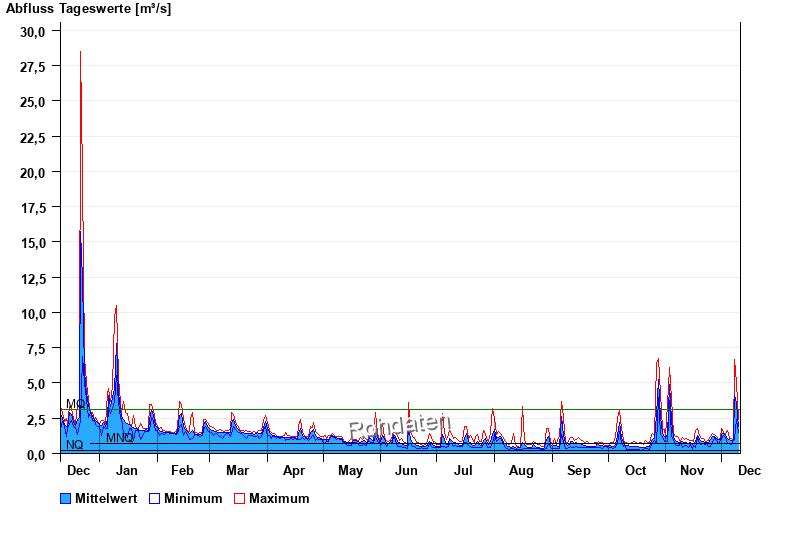
Task: Click the 7,5 y-axis tick label
Action: click(36, 349)
